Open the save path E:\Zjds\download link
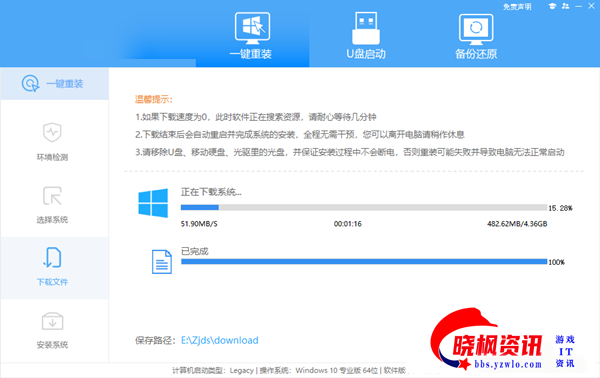This screenshot has height=378, width=600. (220, 340)
